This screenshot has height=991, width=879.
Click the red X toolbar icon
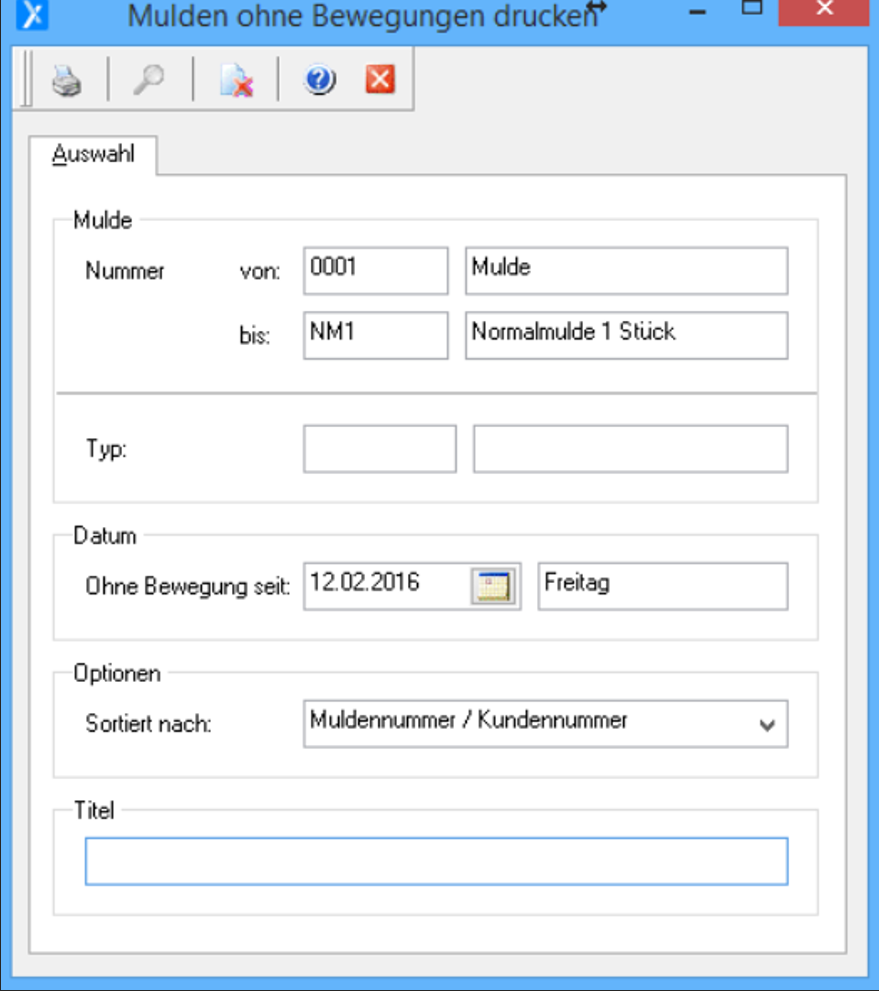380,79
